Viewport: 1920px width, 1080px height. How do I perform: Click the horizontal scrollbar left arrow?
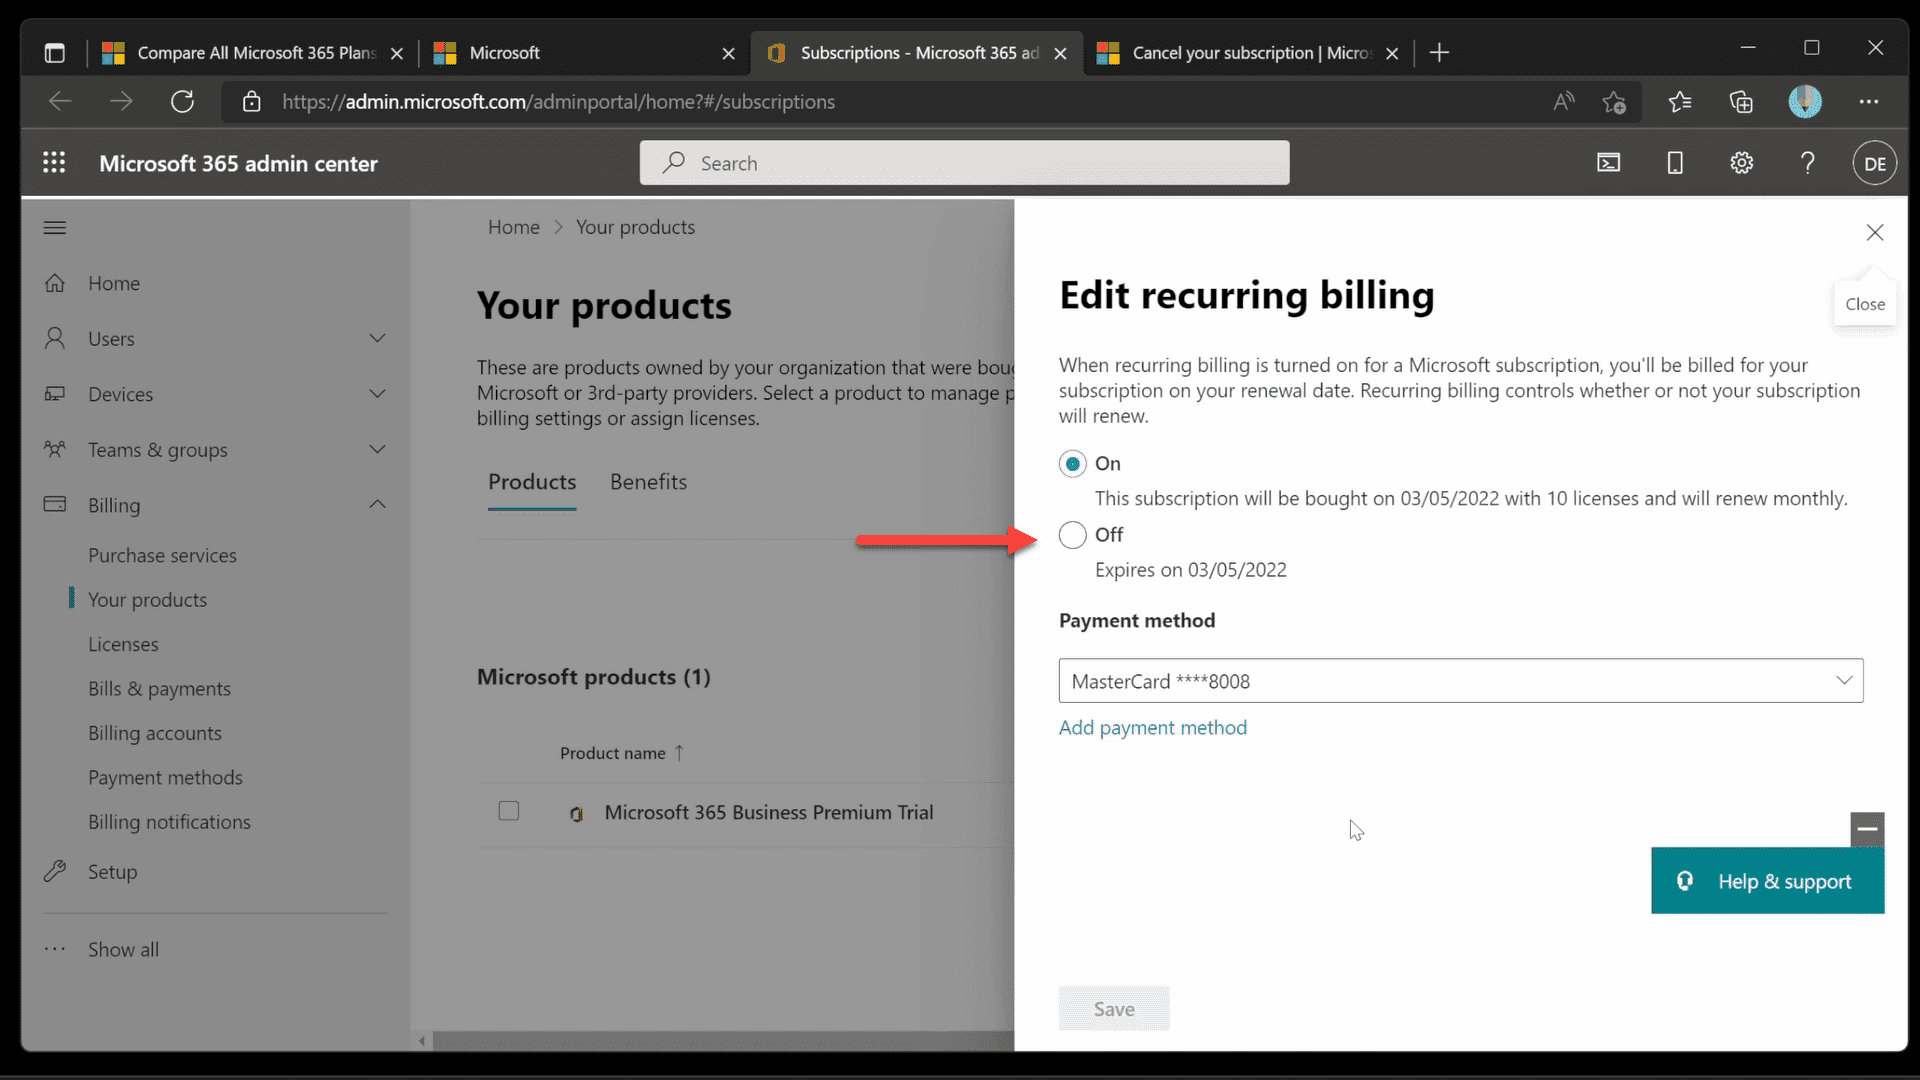(x=422, y=1041)
